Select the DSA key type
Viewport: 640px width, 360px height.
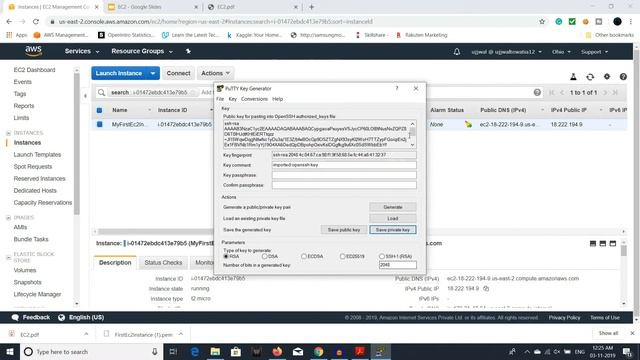click(264, 256)
